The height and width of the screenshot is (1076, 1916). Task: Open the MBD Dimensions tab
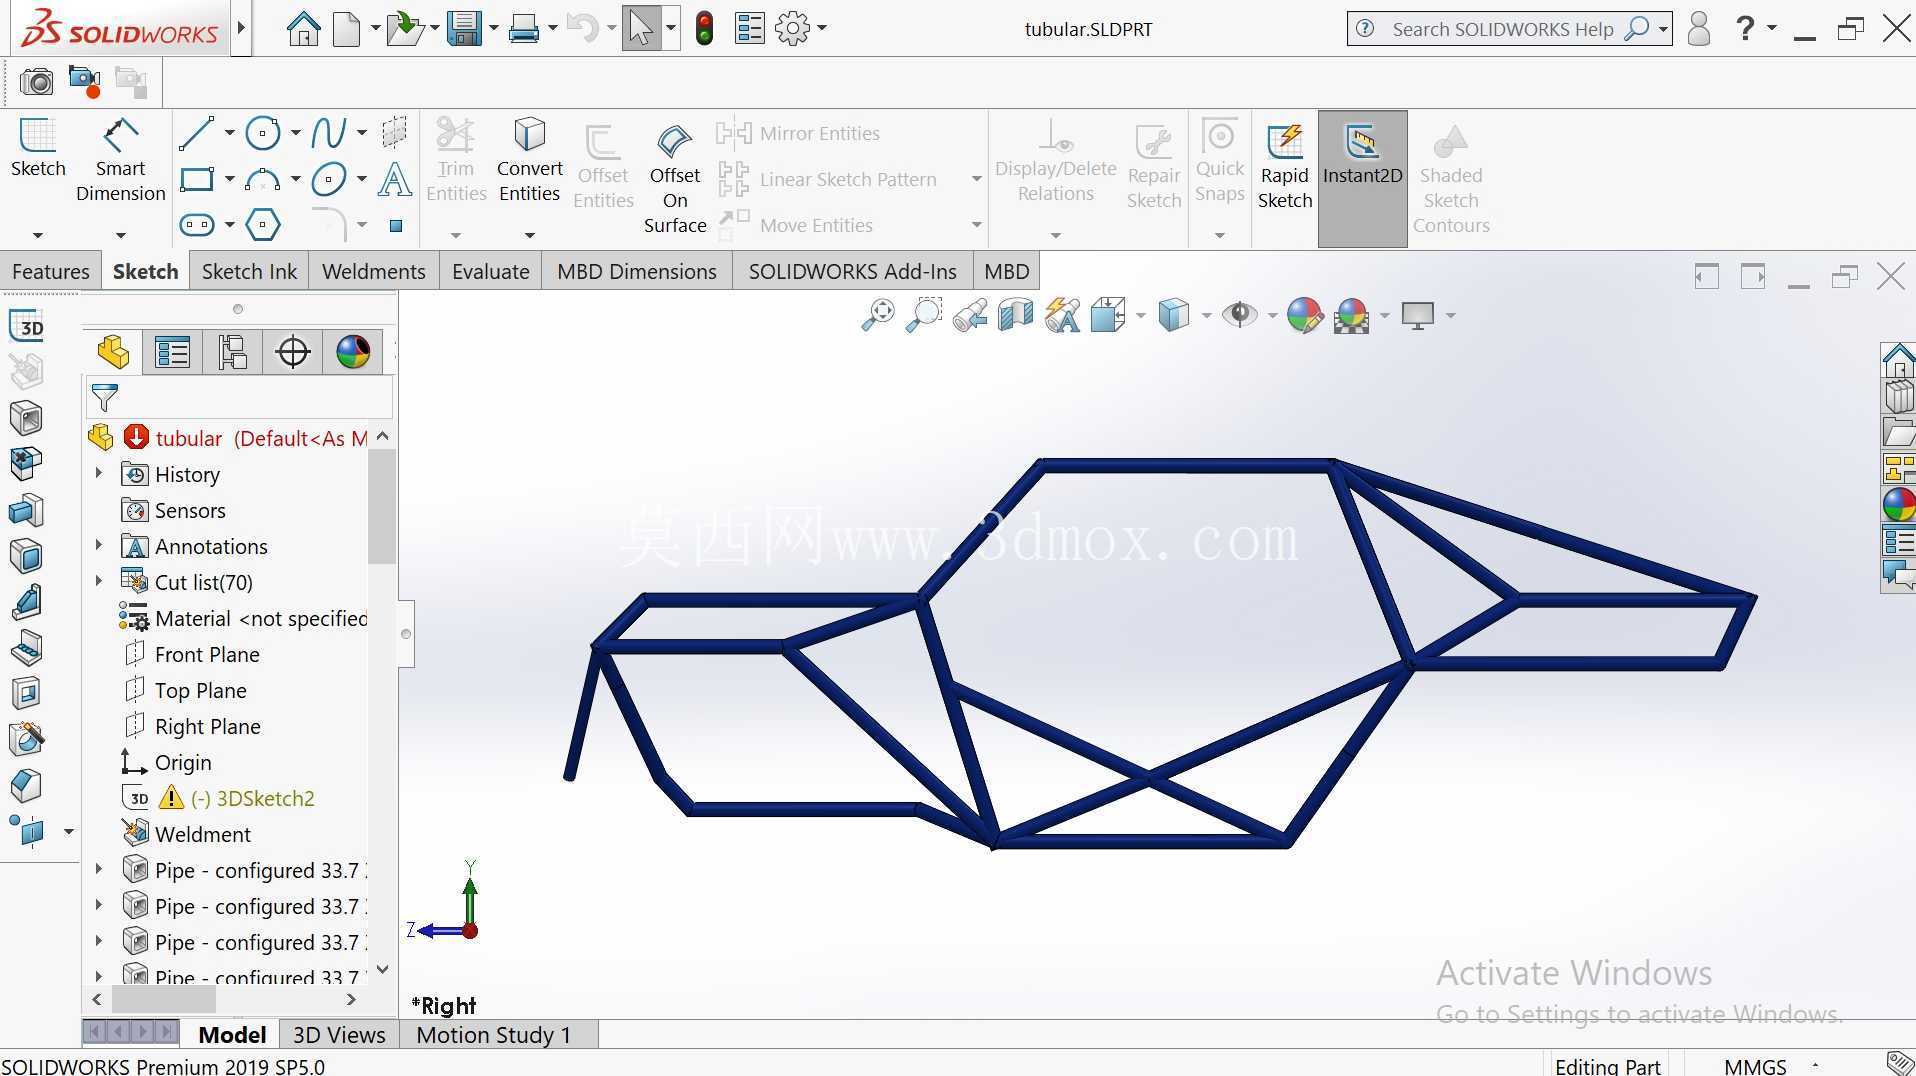636,271
